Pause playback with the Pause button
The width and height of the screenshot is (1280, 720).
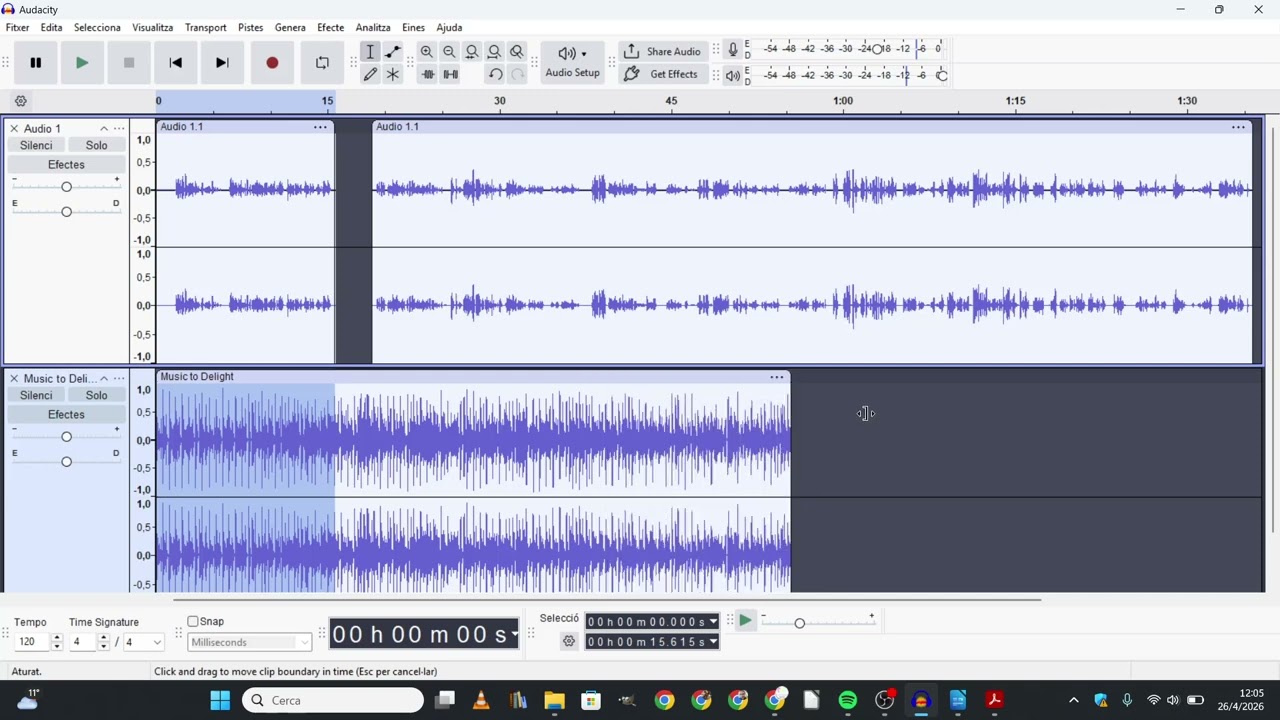[35, 63]
